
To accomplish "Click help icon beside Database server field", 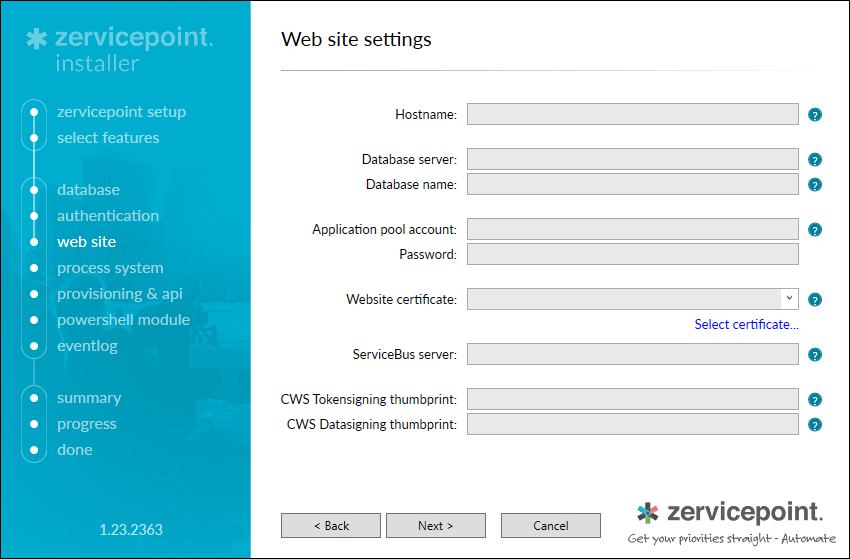I will 815,160.
